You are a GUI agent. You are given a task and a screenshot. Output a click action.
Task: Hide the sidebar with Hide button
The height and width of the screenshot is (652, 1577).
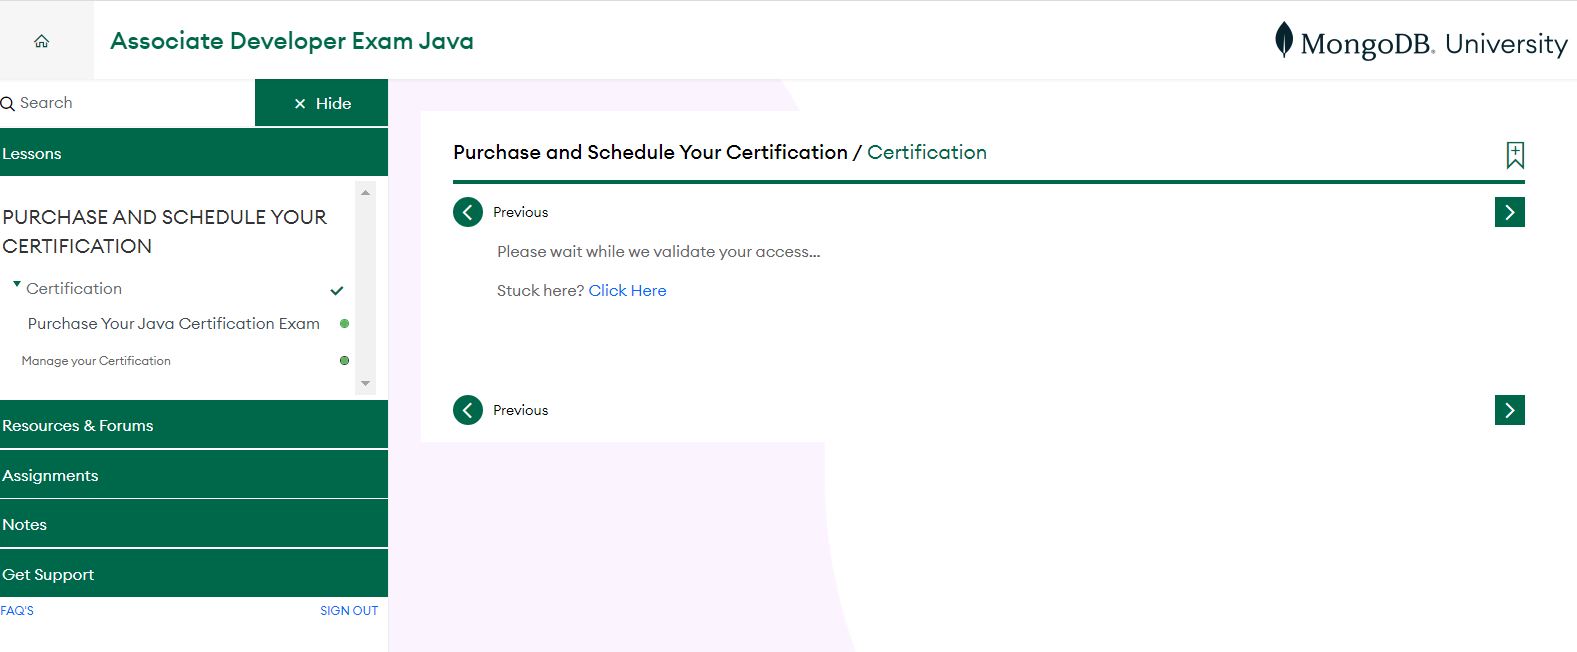(322, 103)
